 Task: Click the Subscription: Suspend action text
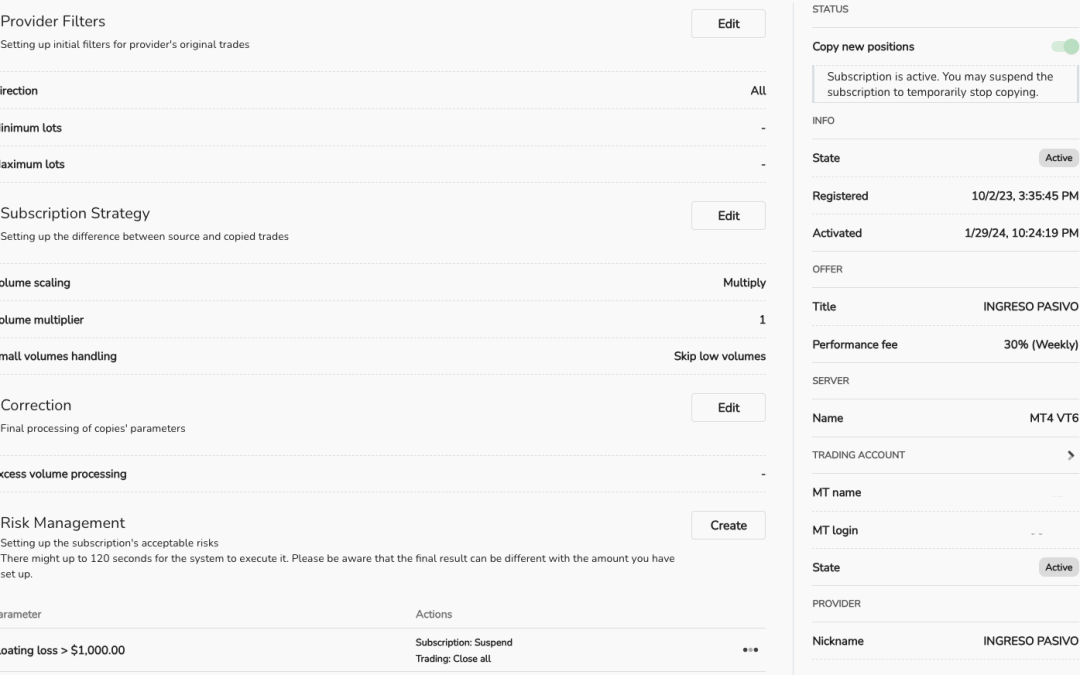click(x=464, y=642)
